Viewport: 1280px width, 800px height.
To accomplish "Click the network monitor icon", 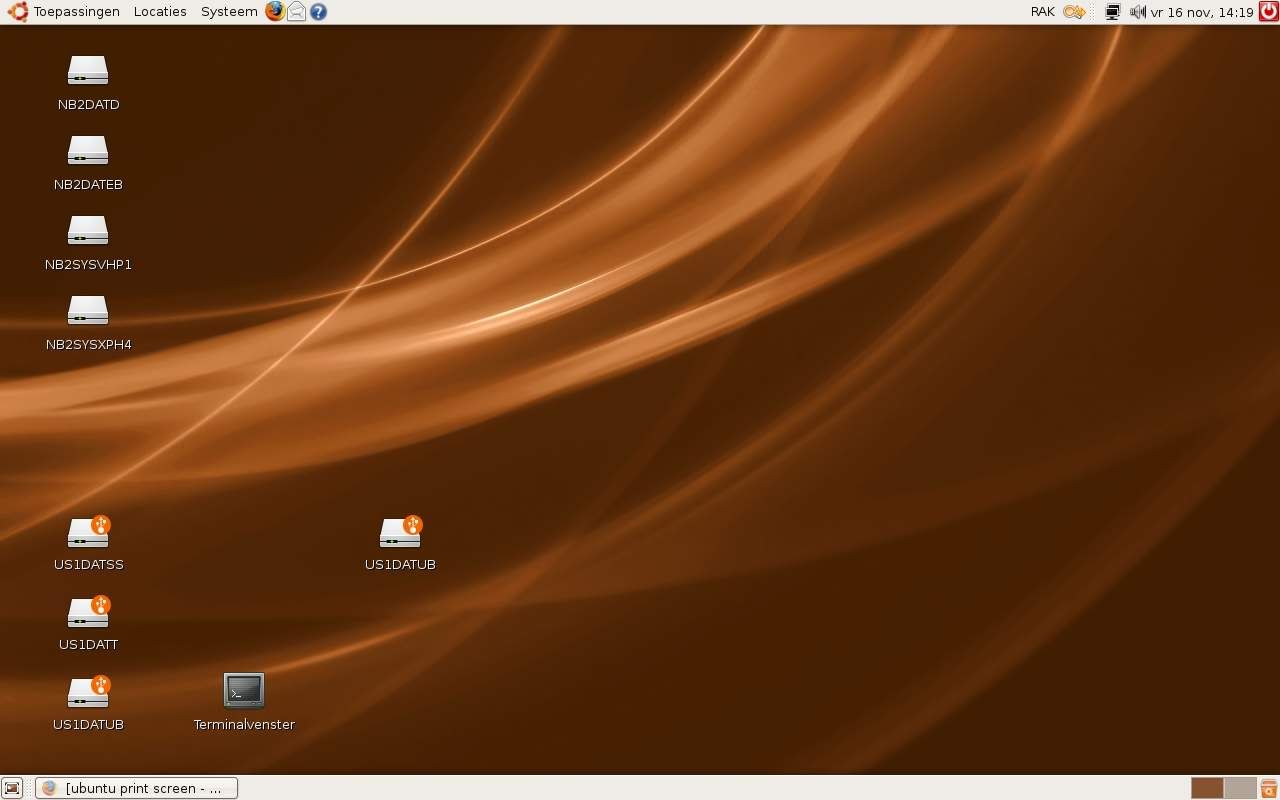I will coord(1112,12).
